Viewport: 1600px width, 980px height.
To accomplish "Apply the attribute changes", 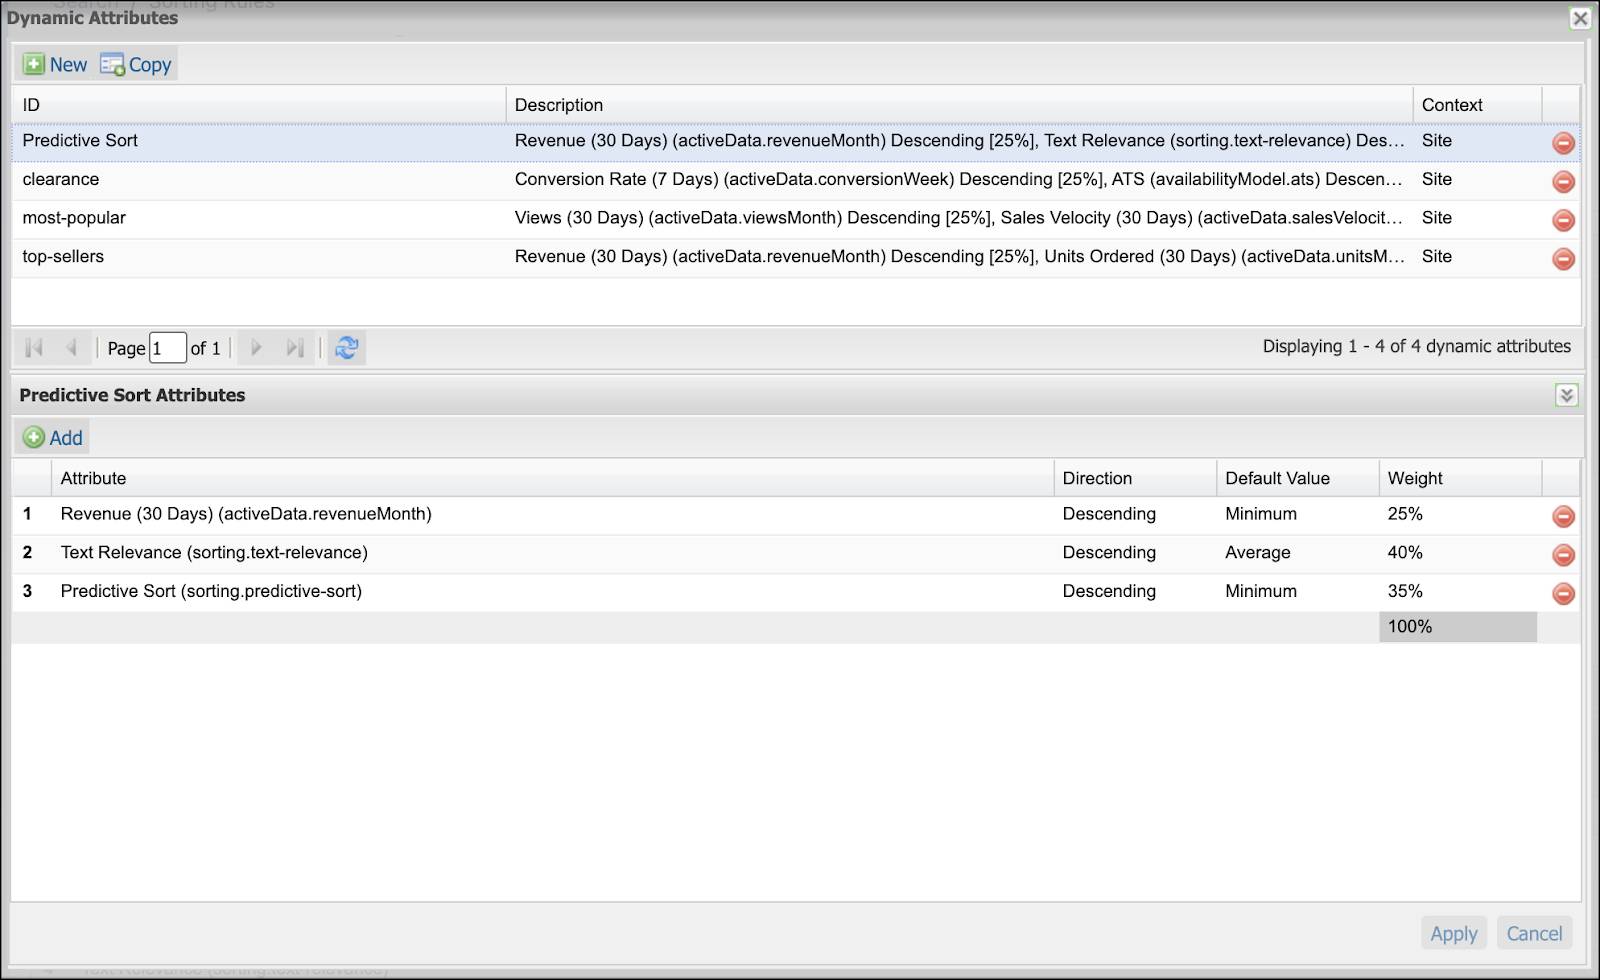I will click(x=1453, y=932).
